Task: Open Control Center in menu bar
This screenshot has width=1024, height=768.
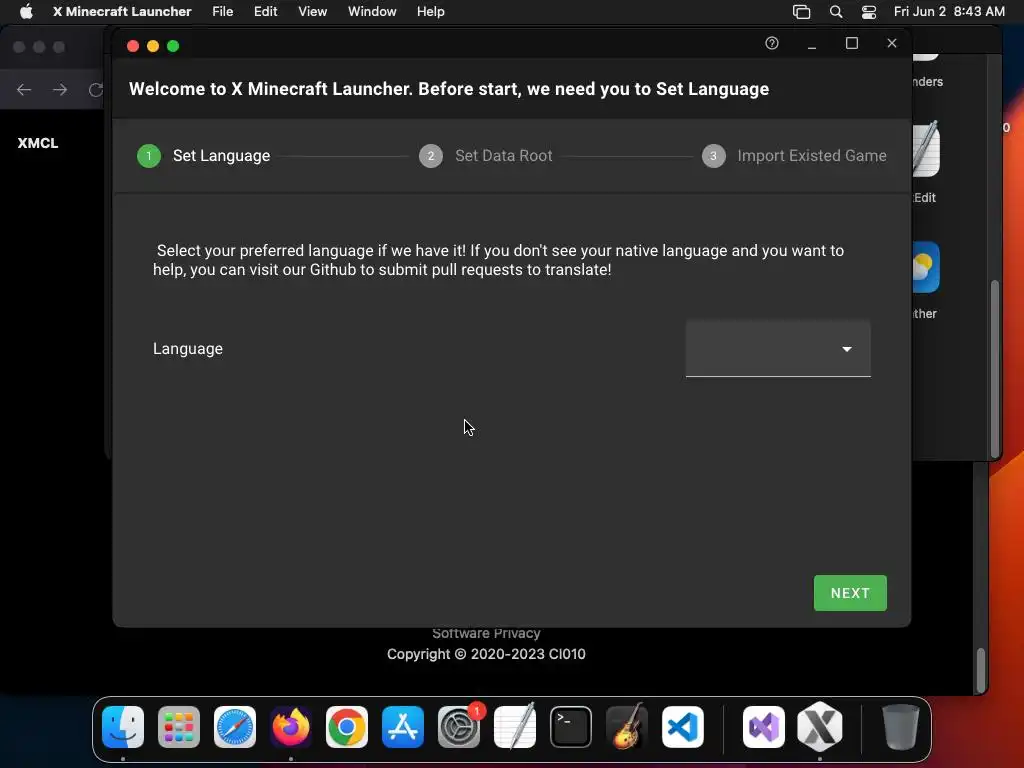Action: 869,12
